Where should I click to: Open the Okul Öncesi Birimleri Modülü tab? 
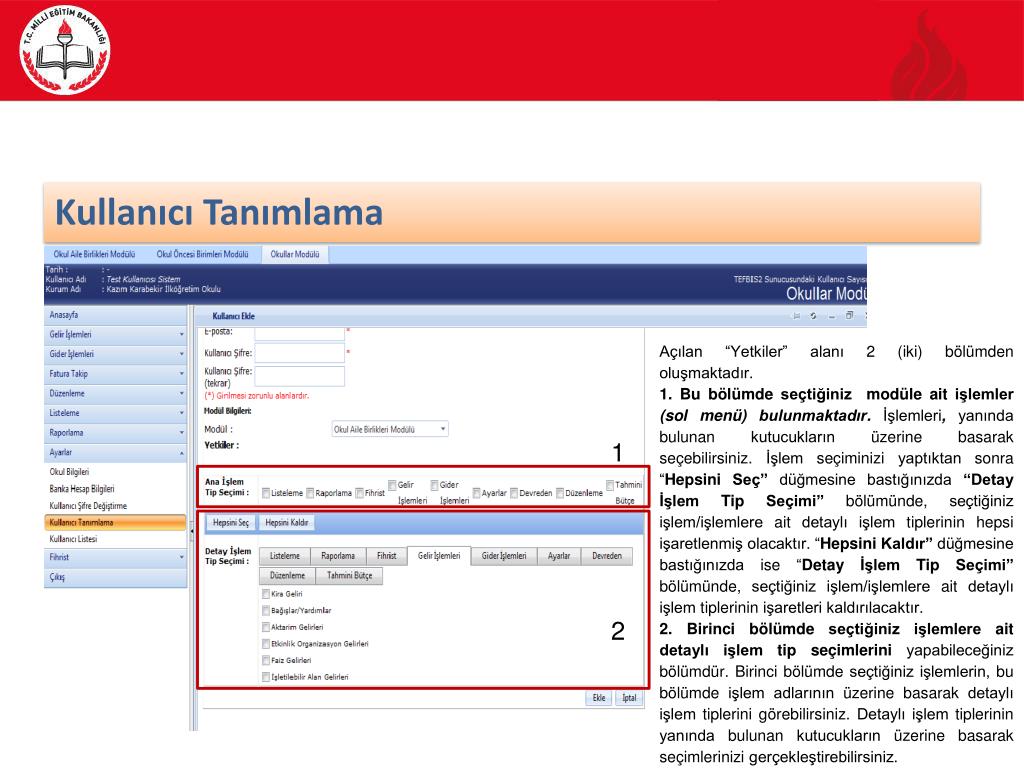[x=202, y=254]
